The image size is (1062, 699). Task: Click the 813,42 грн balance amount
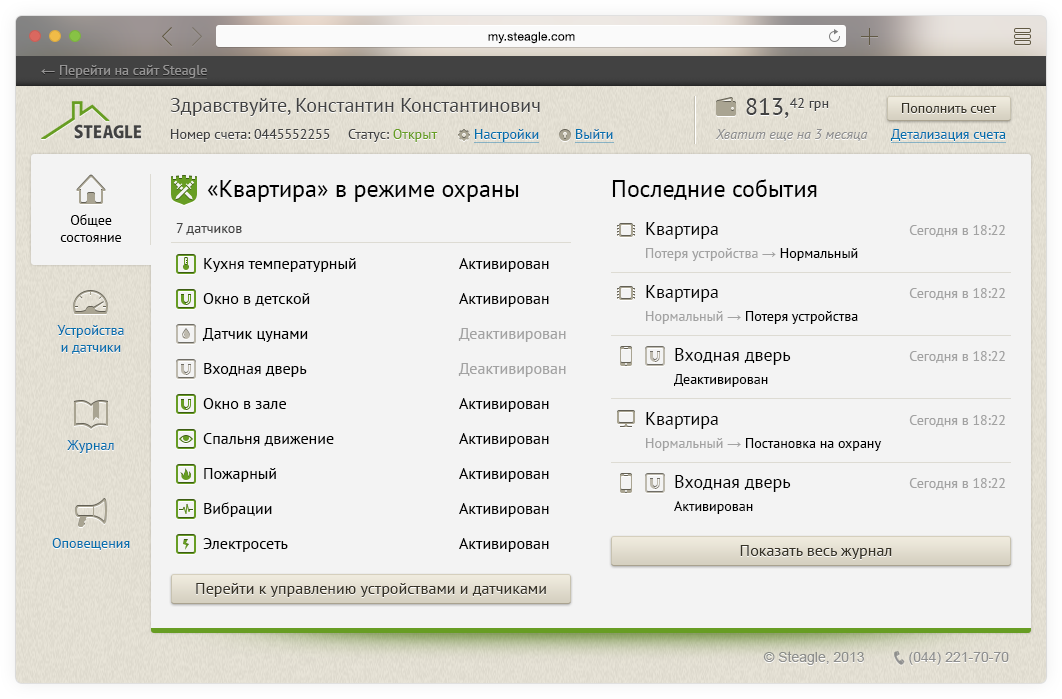point(787,106)
